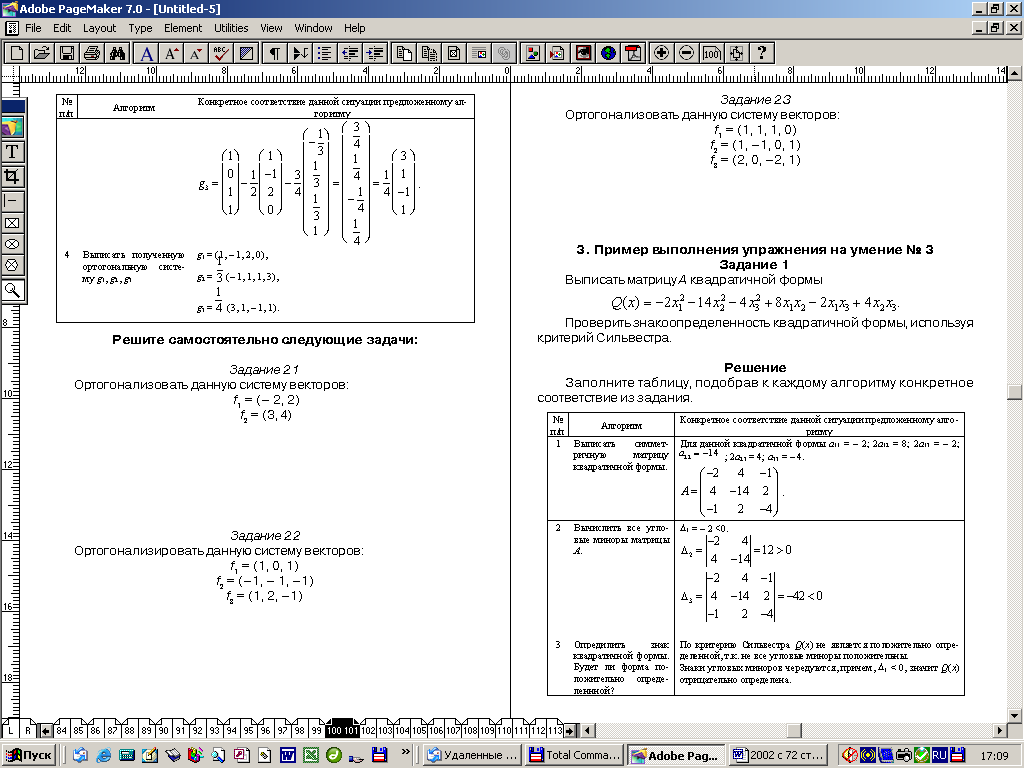Click the Increase Font Size icon
The width and height of the screenshot is (1024, 768).
tap(172, 53)
